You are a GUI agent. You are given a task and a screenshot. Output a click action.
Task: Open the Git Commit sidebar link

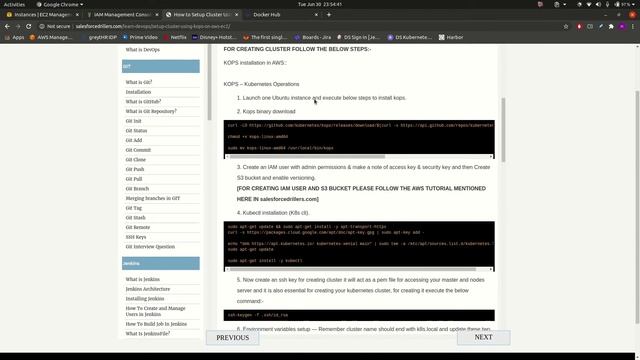point(138,150)
